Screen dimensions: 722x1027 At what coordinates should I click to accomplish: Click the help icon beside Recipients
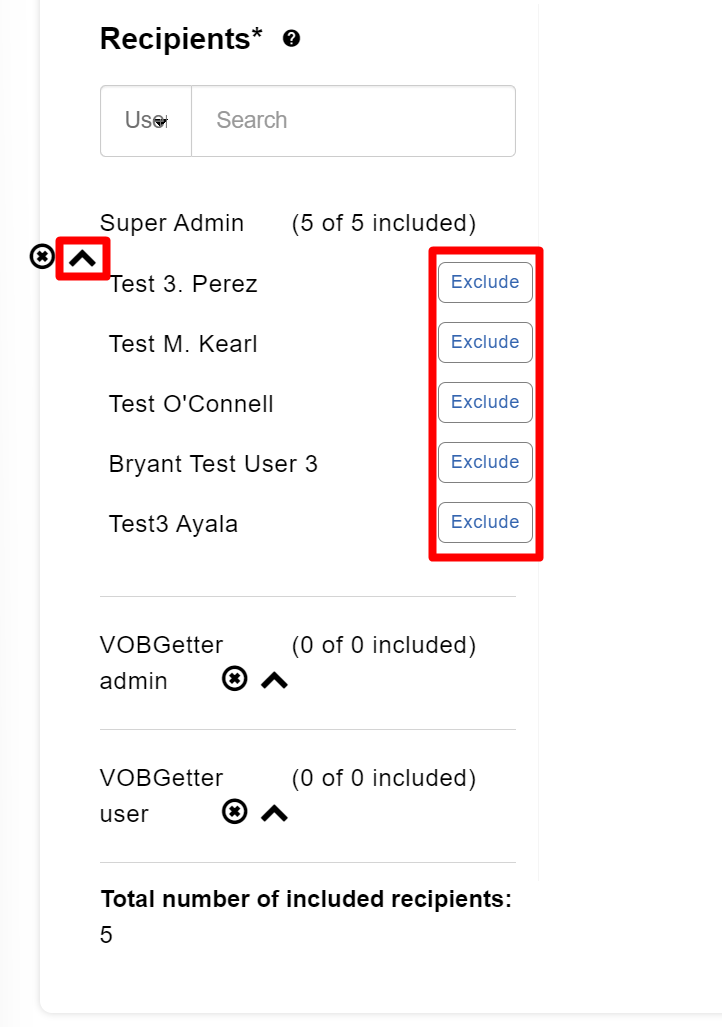pyautogui.click(x=292, y=39)
